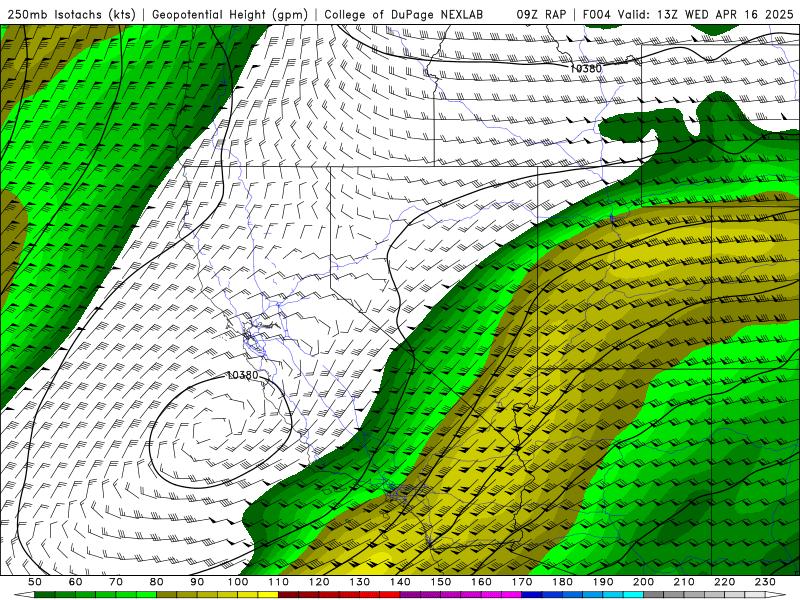Viewport: 800px width, 600px height.
Task: Click the 70 value on the color scale
Action: pos(116,582)
